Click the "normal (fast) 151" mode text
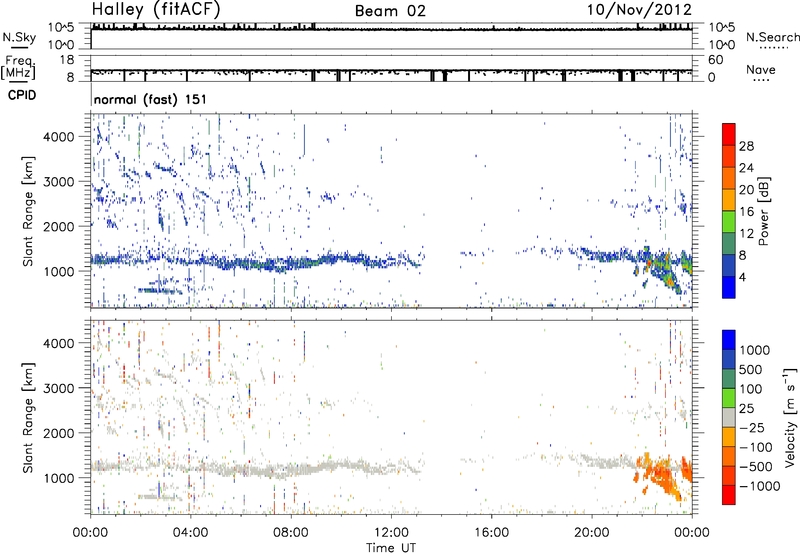 [x=151, y=99]
